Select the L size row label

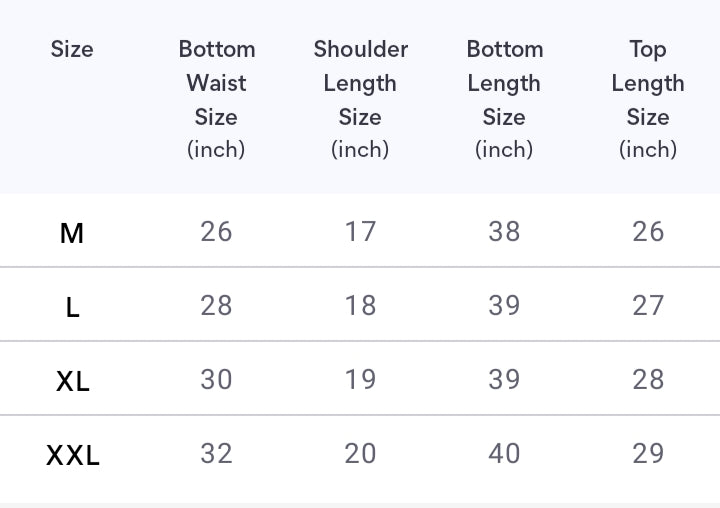pyautogui.click(x=72, y=307)
